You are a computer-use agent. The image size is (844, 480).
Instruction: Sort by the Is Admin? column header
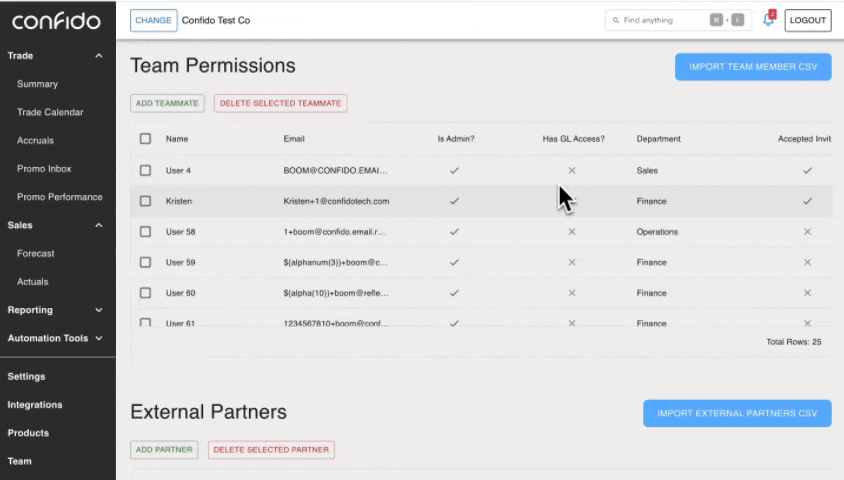tap(456, 139)
